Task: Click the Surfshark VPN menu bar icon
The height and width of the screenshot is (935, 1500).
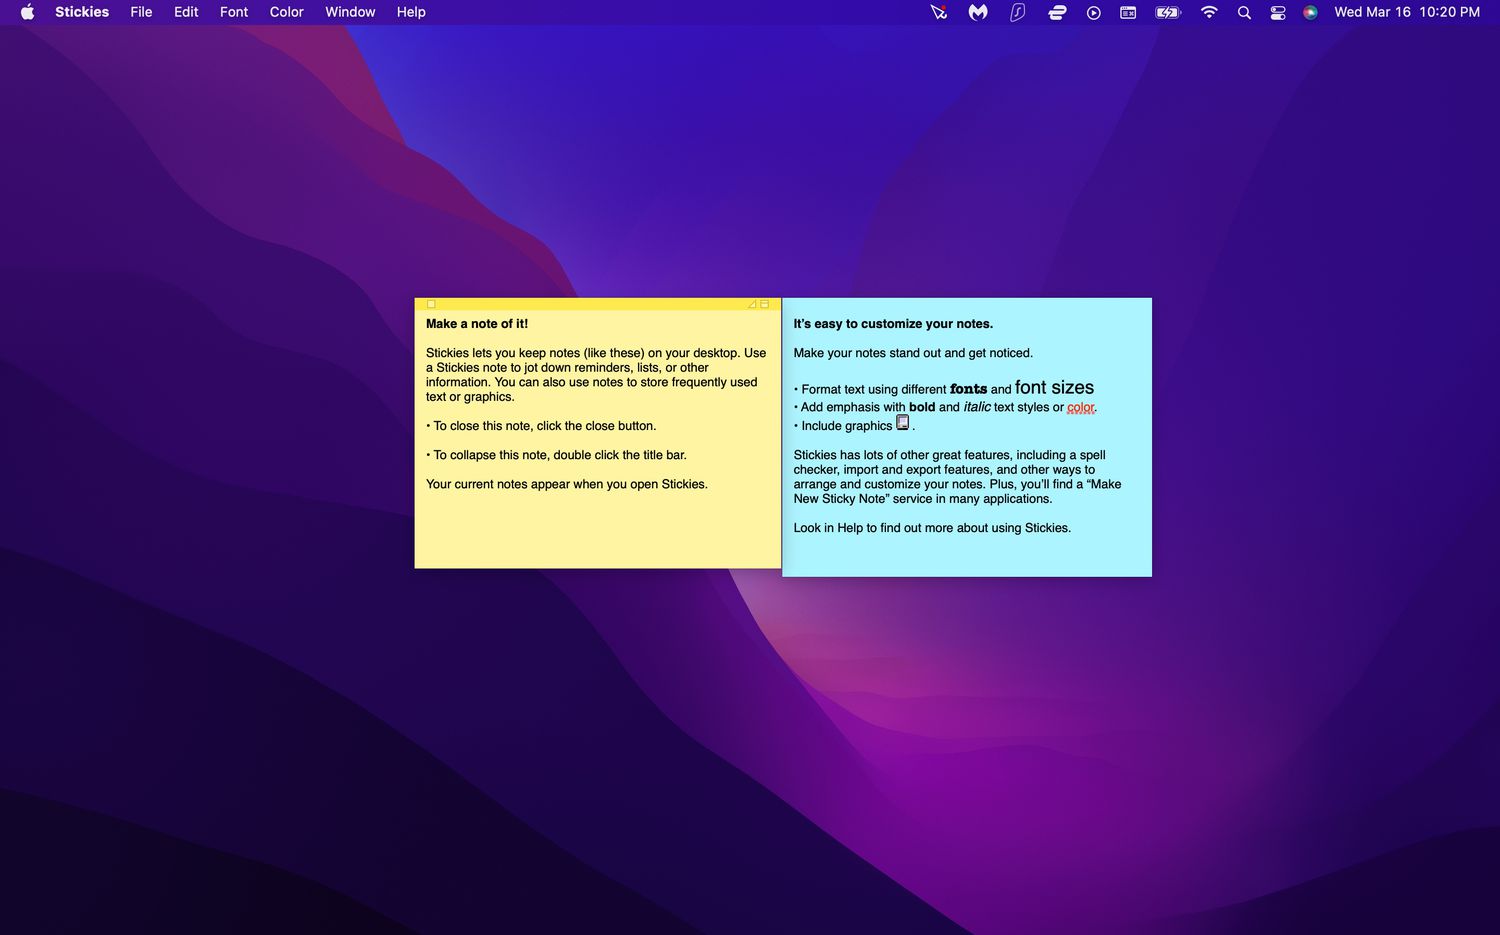Action: pos(1017,12)
